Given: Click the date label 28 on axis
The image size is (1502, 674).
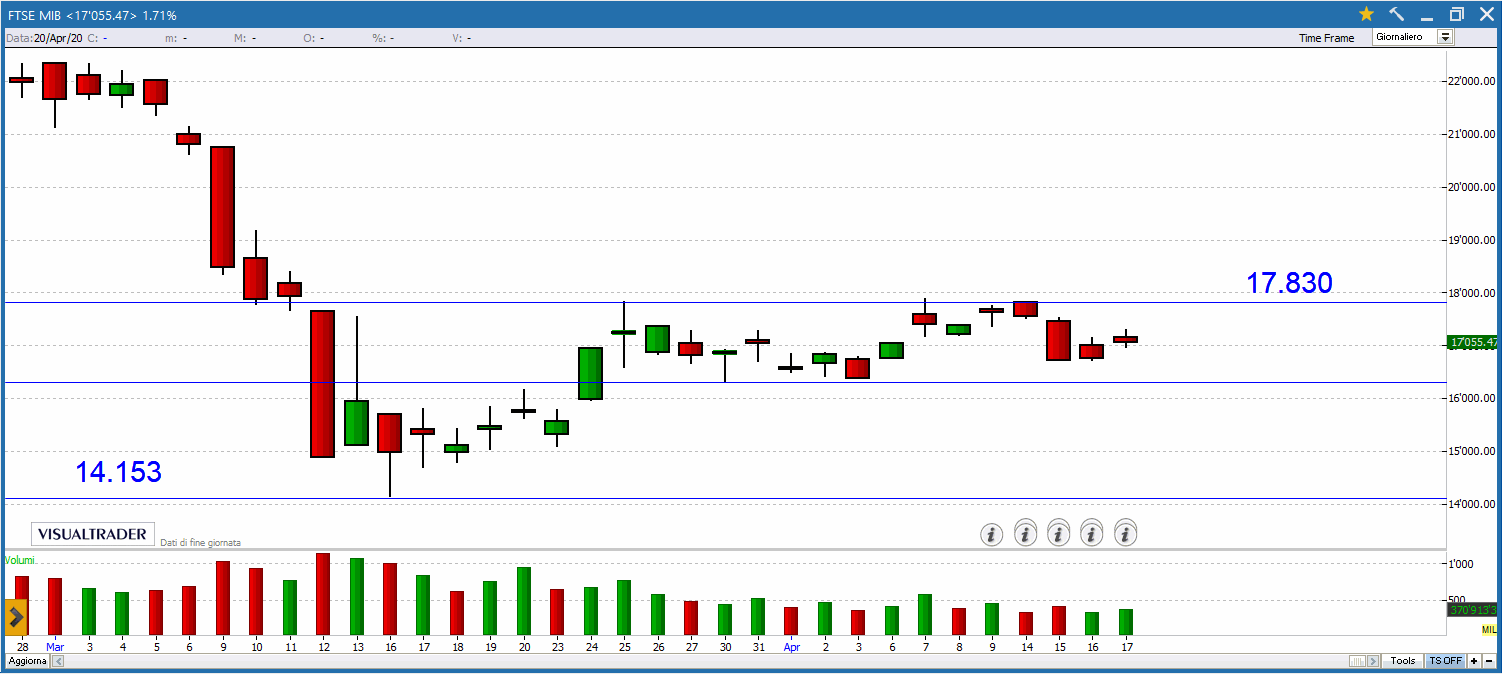Looking at the screenshot, I should click(22, 647).
